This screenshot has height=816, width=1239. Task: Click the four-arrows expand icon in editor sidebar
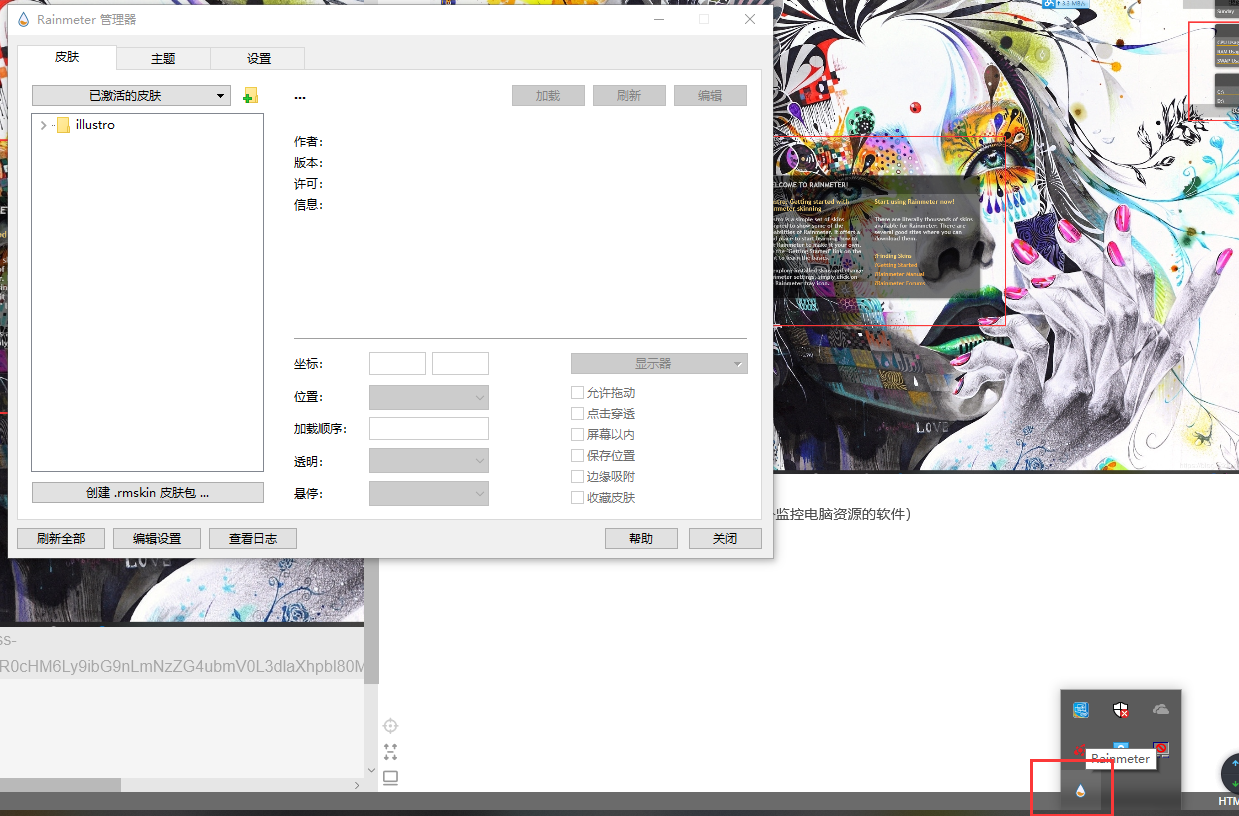pyautogui.click(x=391, y=751)
